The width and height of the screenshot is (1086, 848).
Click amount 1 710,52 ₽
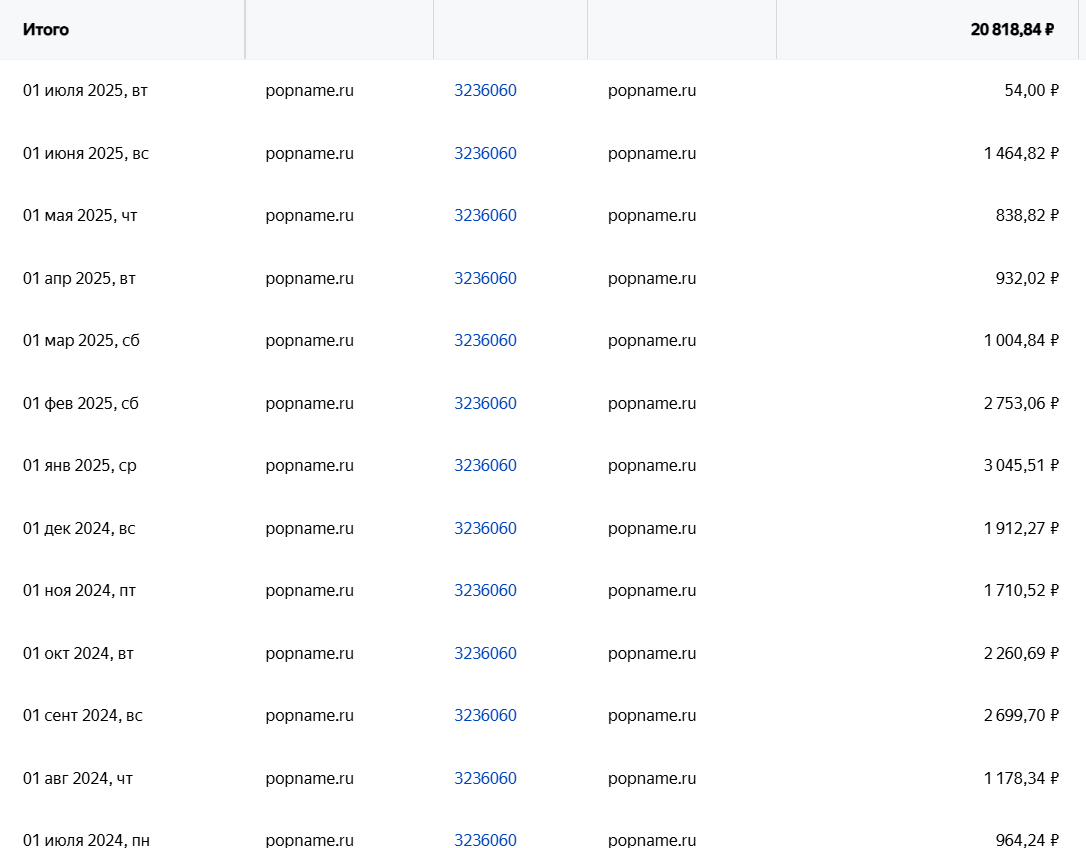pyautogui.click(x=1022, y=591)
